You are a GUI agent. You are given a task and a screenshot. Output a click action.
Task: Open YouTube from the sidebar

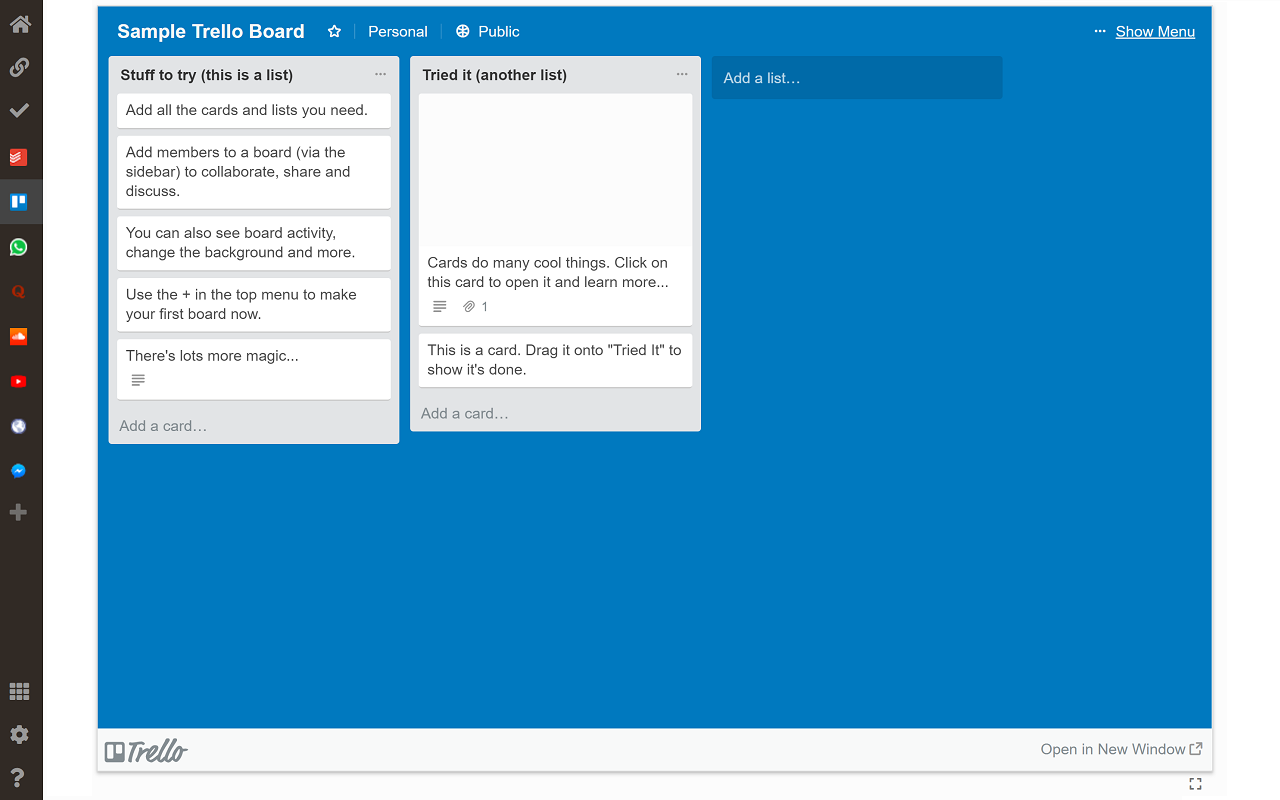click(18, 381)
